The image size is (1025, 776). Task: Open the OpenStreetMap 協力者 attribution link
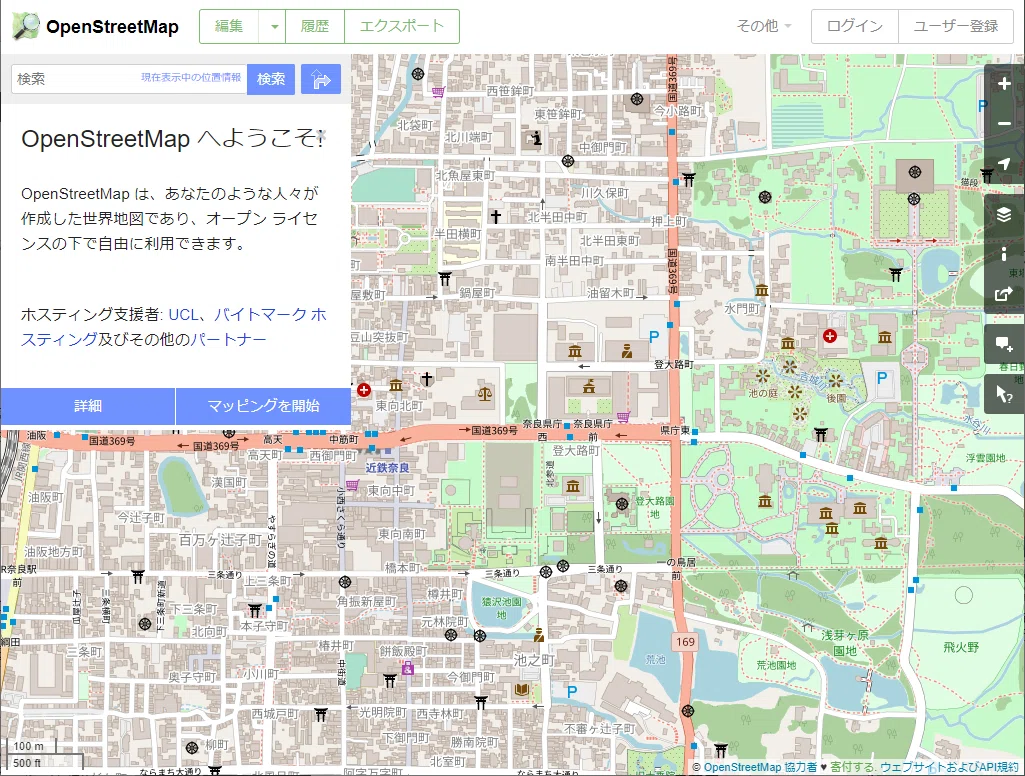click(760, 767)
